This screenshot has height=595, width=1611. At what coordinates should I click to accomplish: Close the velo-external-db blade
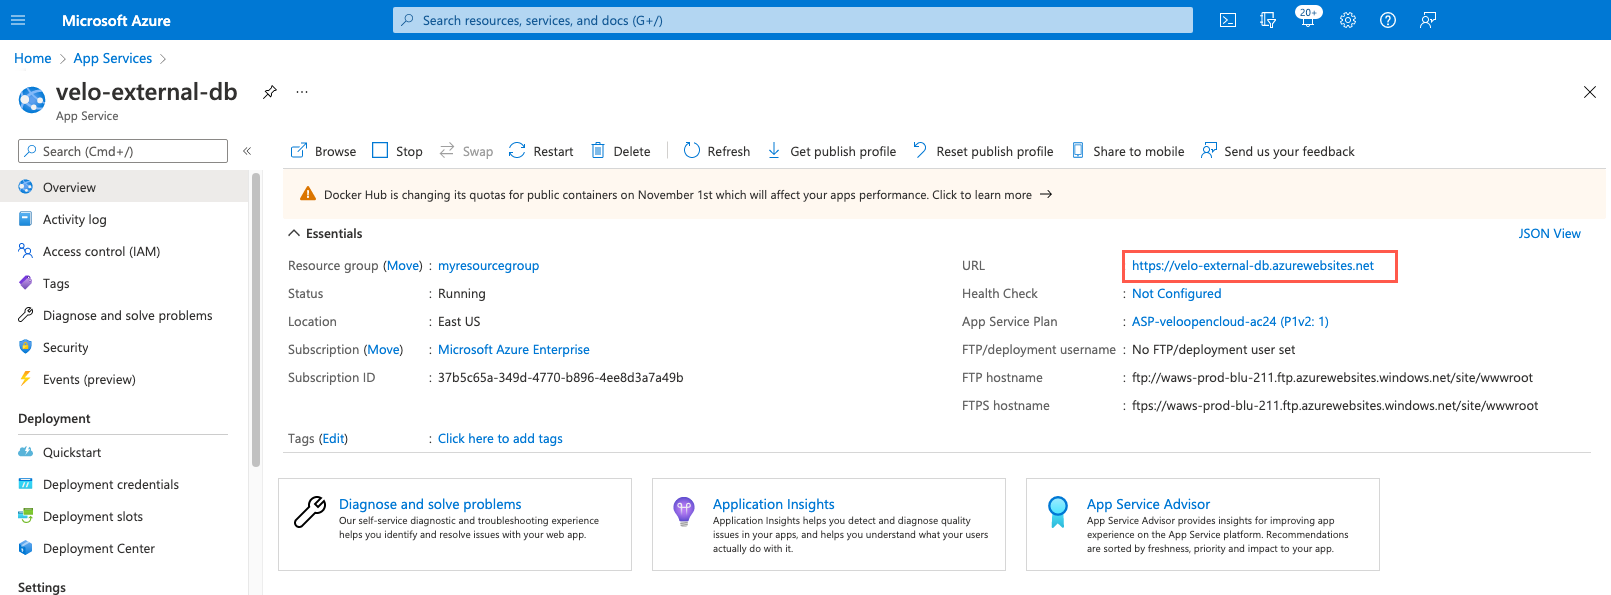coord(1590,92)
